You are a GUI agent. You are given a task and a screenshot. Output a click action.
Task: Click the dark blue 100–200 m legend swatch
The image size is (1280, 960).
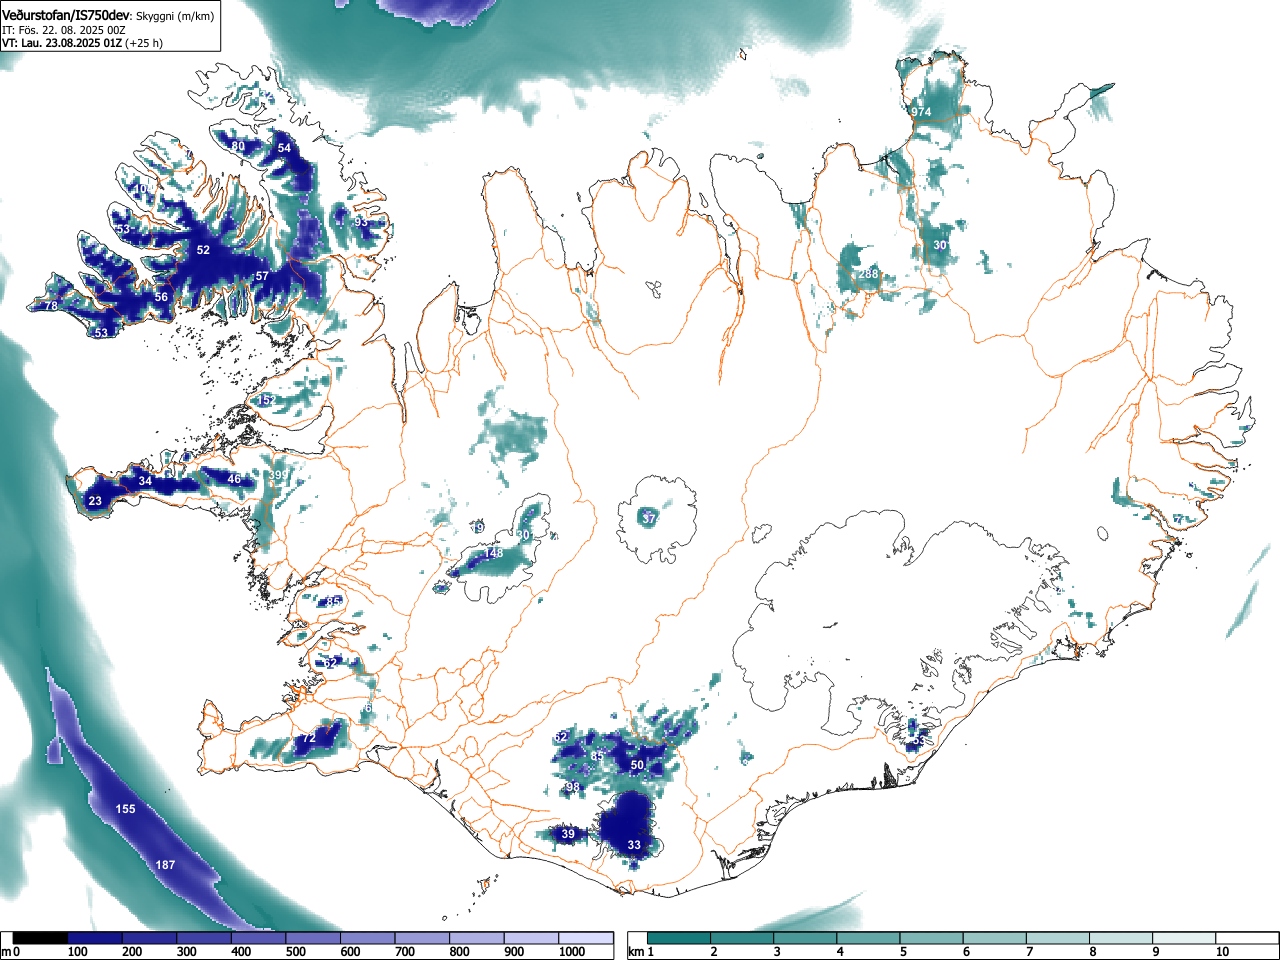click(95, 938)
